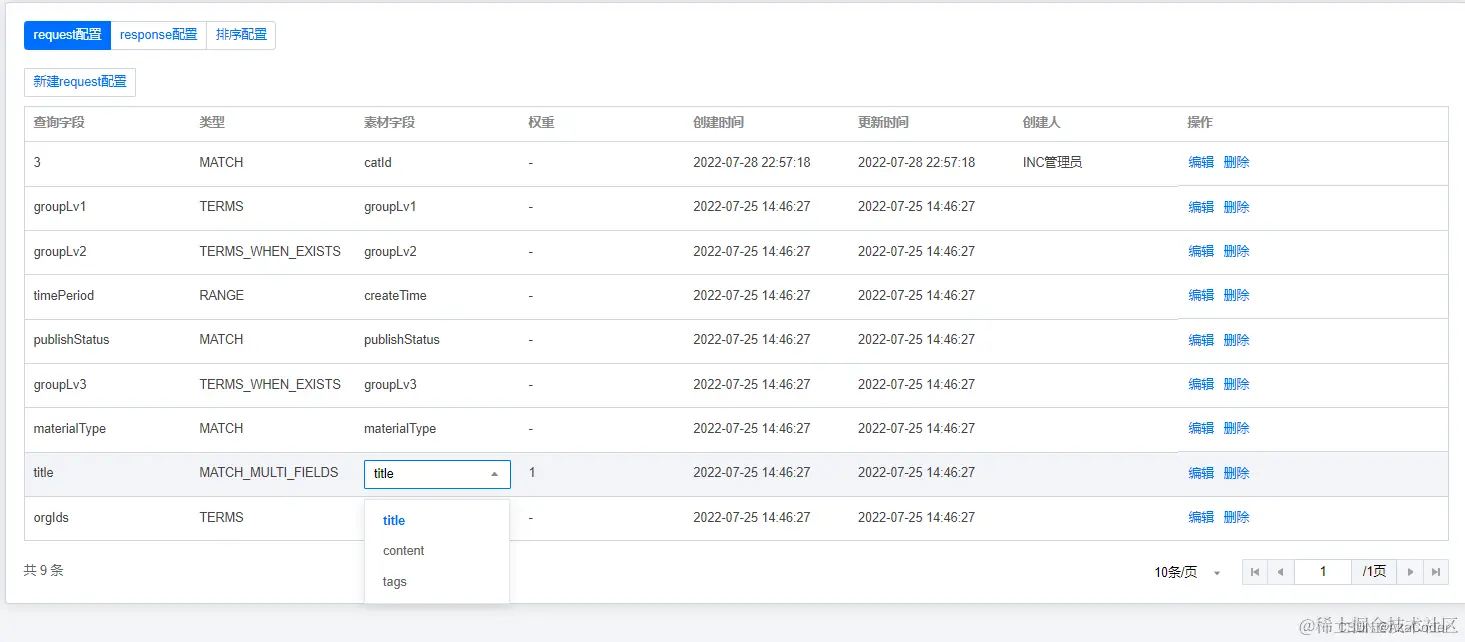Select the catId material field cell
This screenshot has width=1465, height=642.
point(378,162)
